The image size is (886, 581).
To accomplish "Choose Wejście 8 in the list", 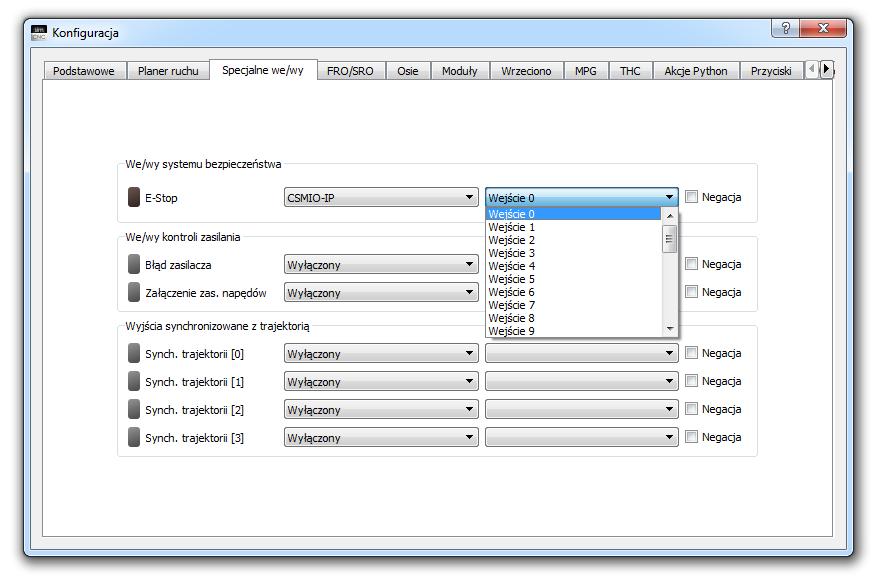I will pos(574,318).
